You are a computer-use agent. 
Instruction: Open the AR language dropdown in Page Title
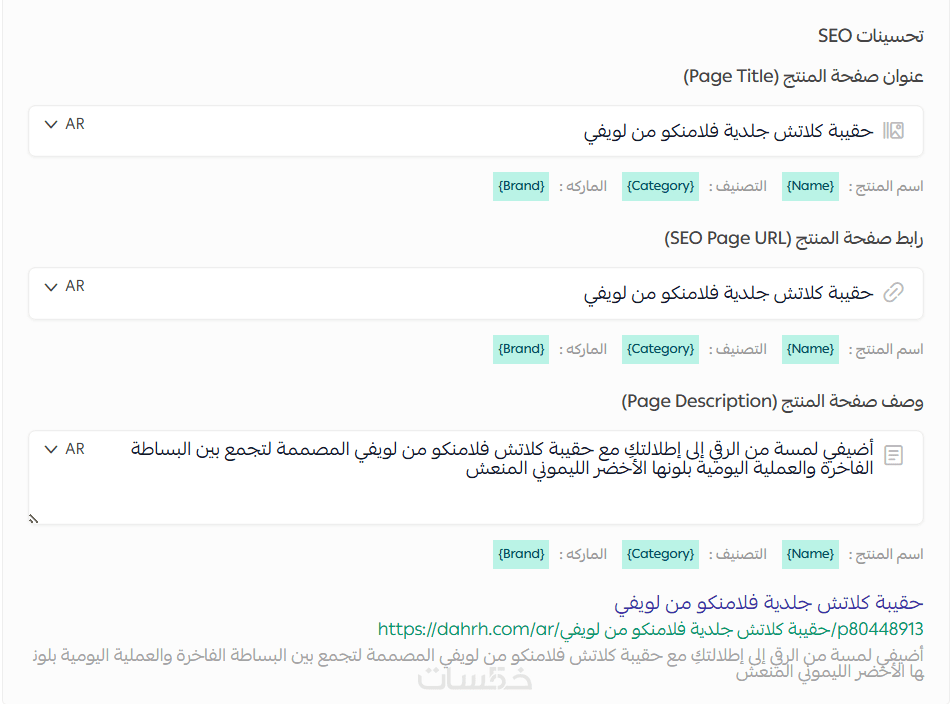tap(64, 124)
